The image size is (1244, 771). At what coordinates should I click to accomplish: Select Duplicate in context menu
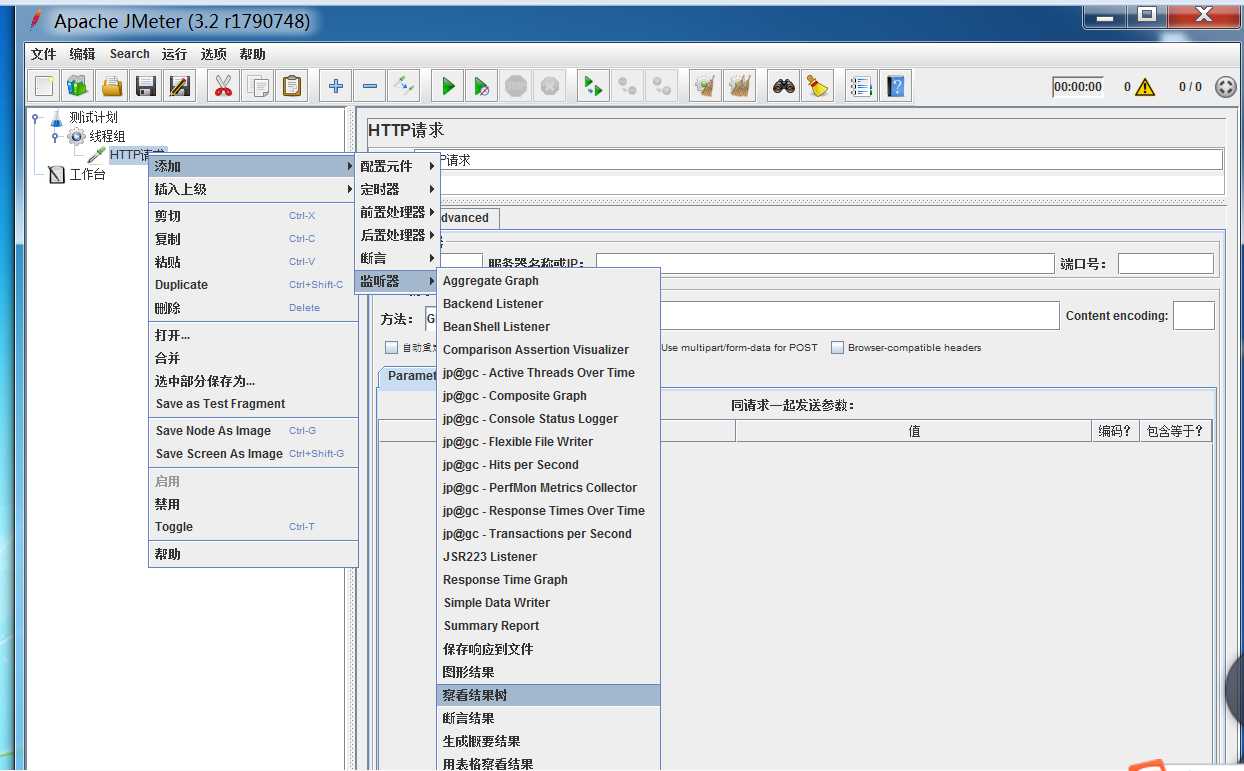click(253, 285)
